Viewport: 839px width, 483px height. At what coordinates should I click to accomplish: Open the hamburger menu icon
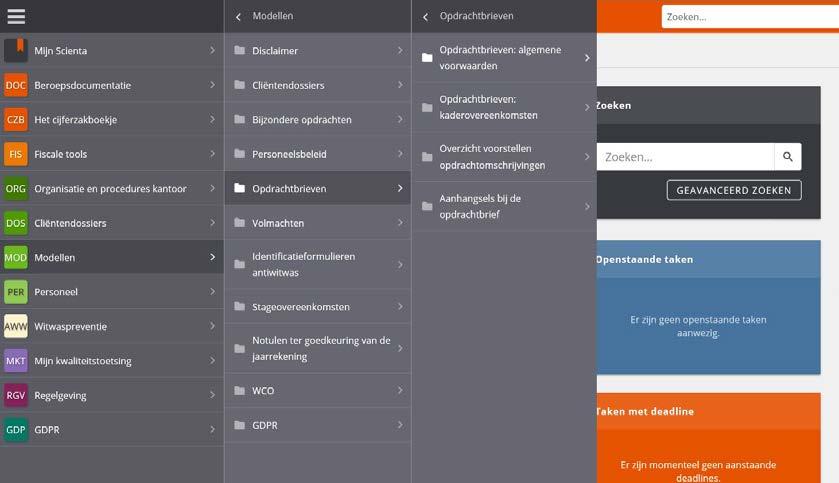coord(16,17)
